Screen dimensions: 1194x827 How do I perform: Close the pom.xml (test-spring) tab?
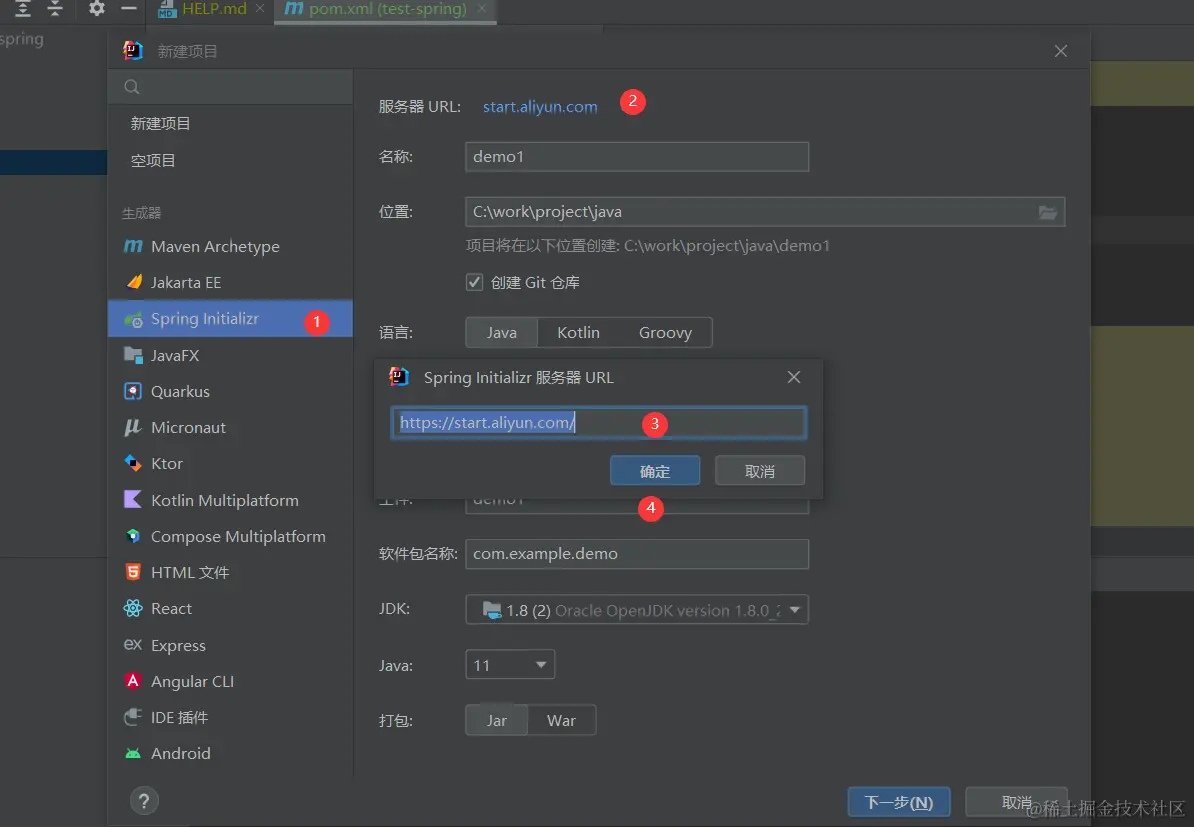click(x=481, y=8)
